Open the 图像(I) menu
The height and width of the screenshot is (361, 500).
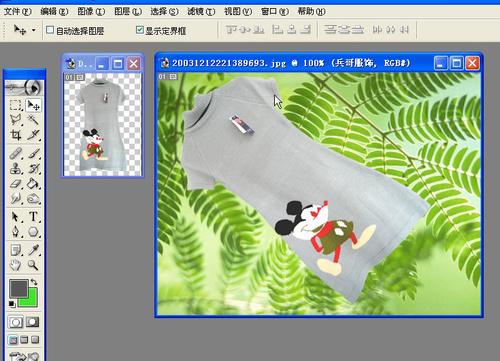pyautogui.click(x=91, y=12)
